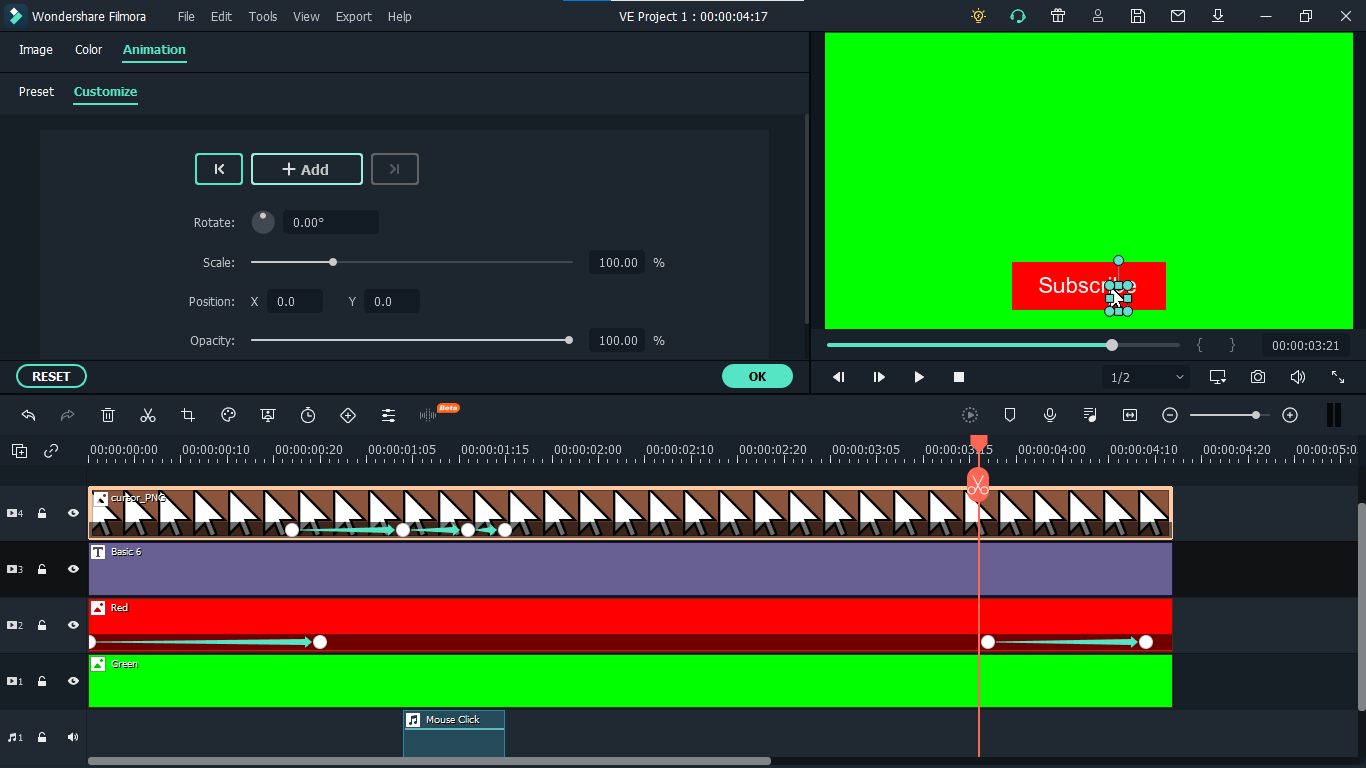Screen dimensions: 1366x768
Task: Click the lightbulb tips icon
Action: tap(978, 16)
